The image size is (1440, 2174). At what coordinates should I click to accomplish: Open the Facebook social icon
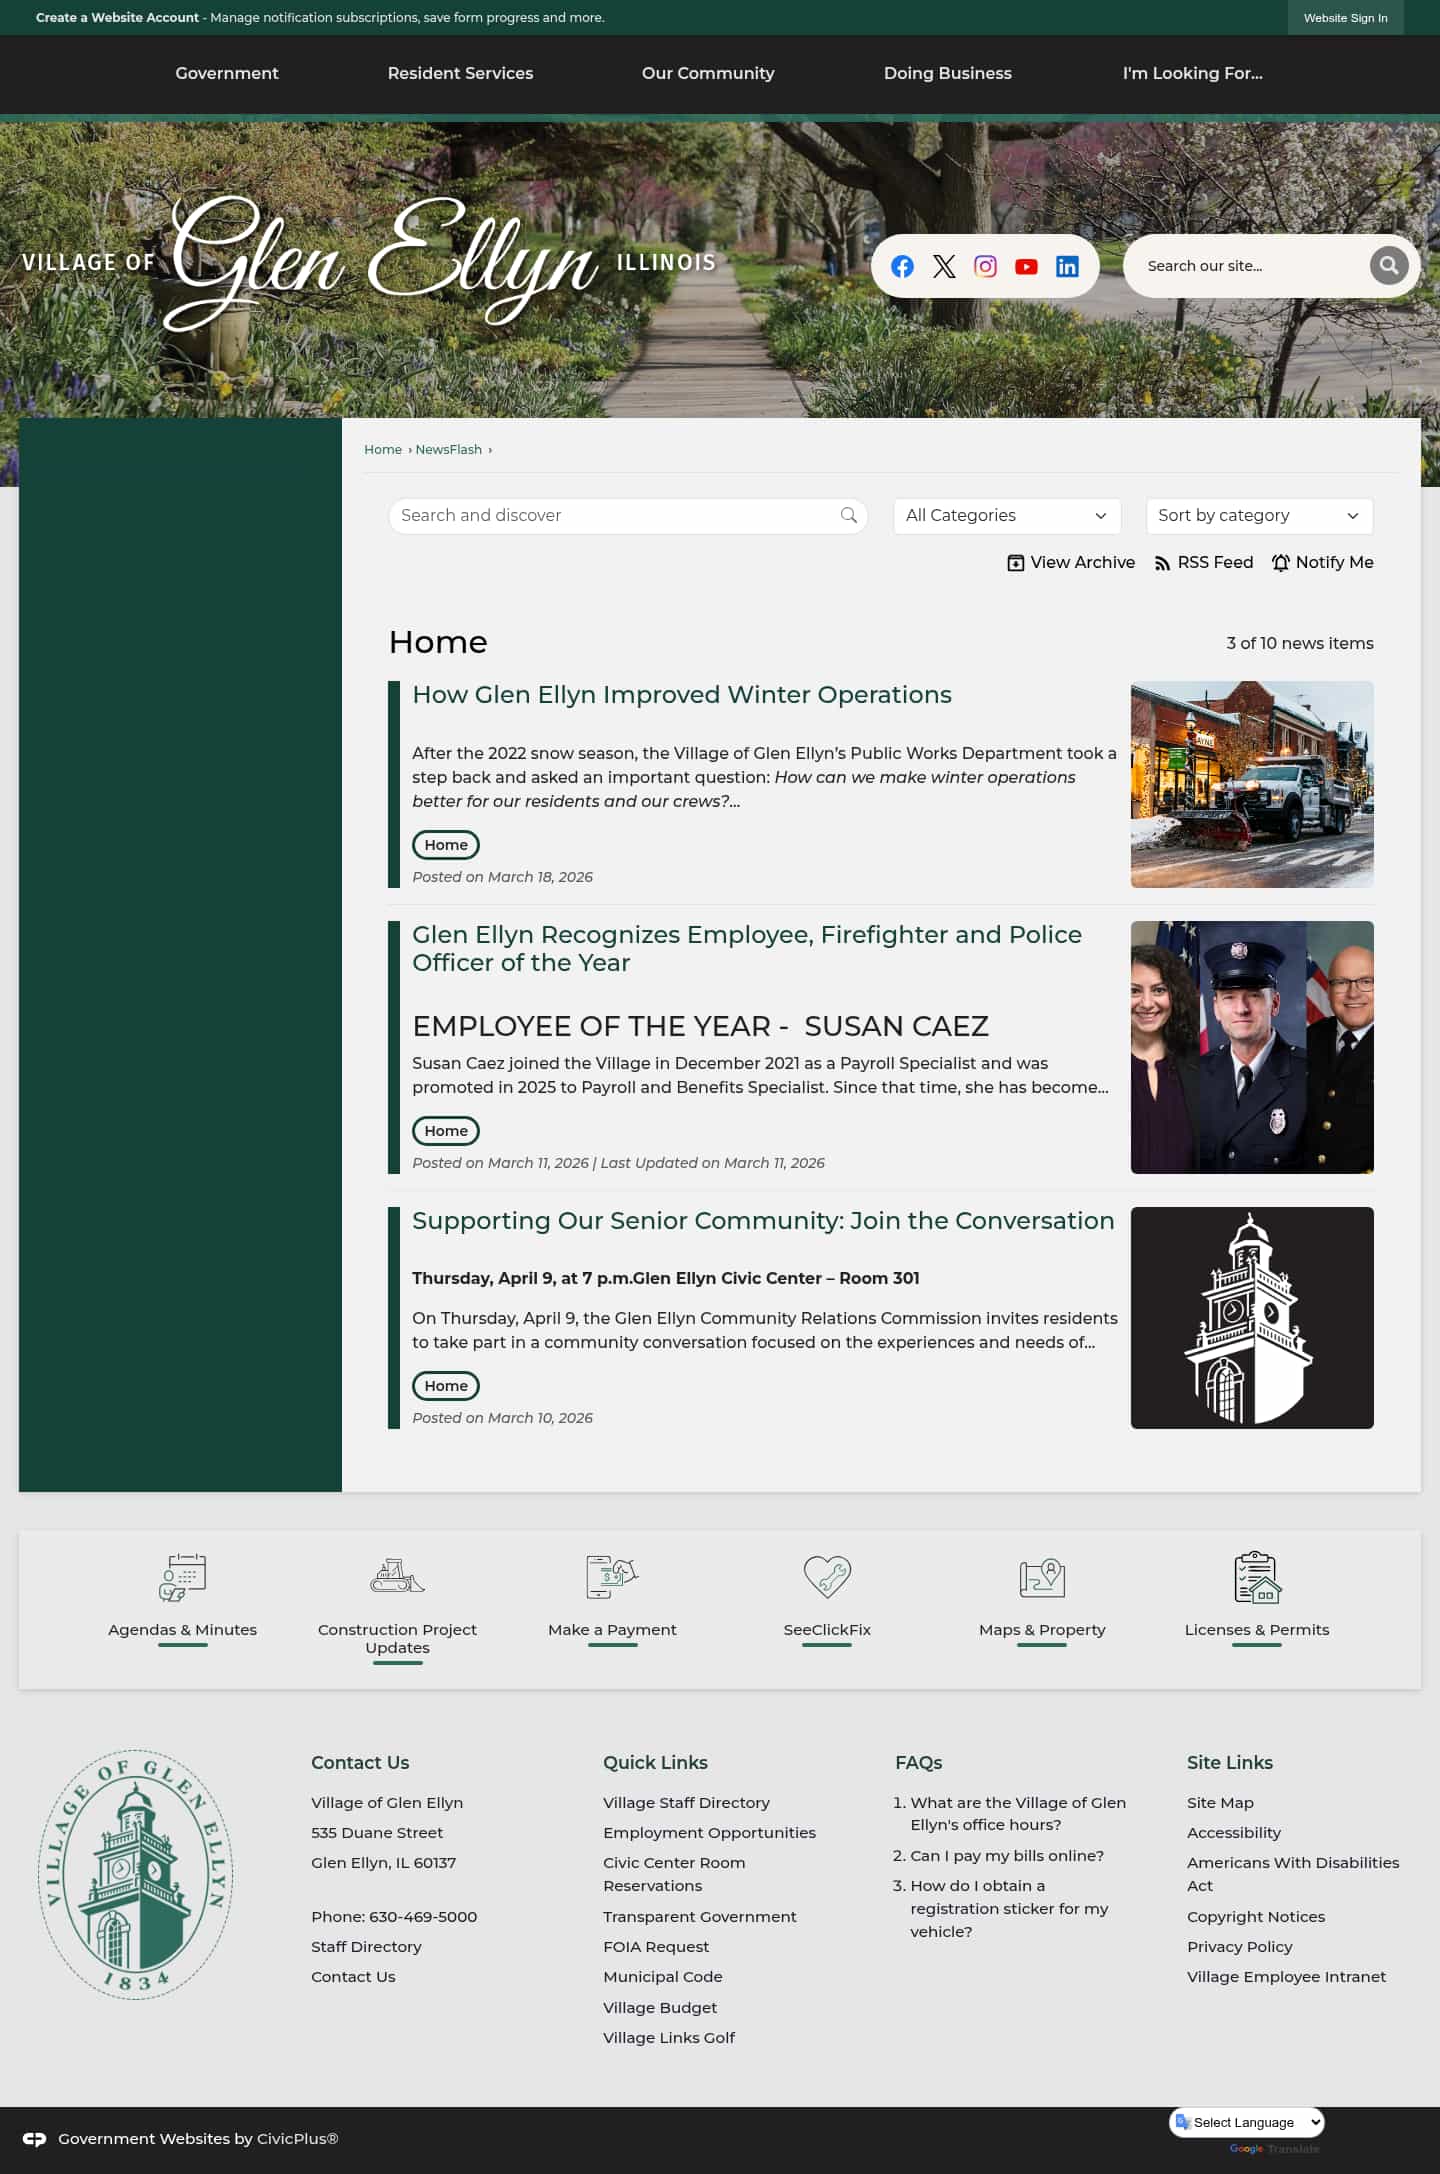[902, 266]
